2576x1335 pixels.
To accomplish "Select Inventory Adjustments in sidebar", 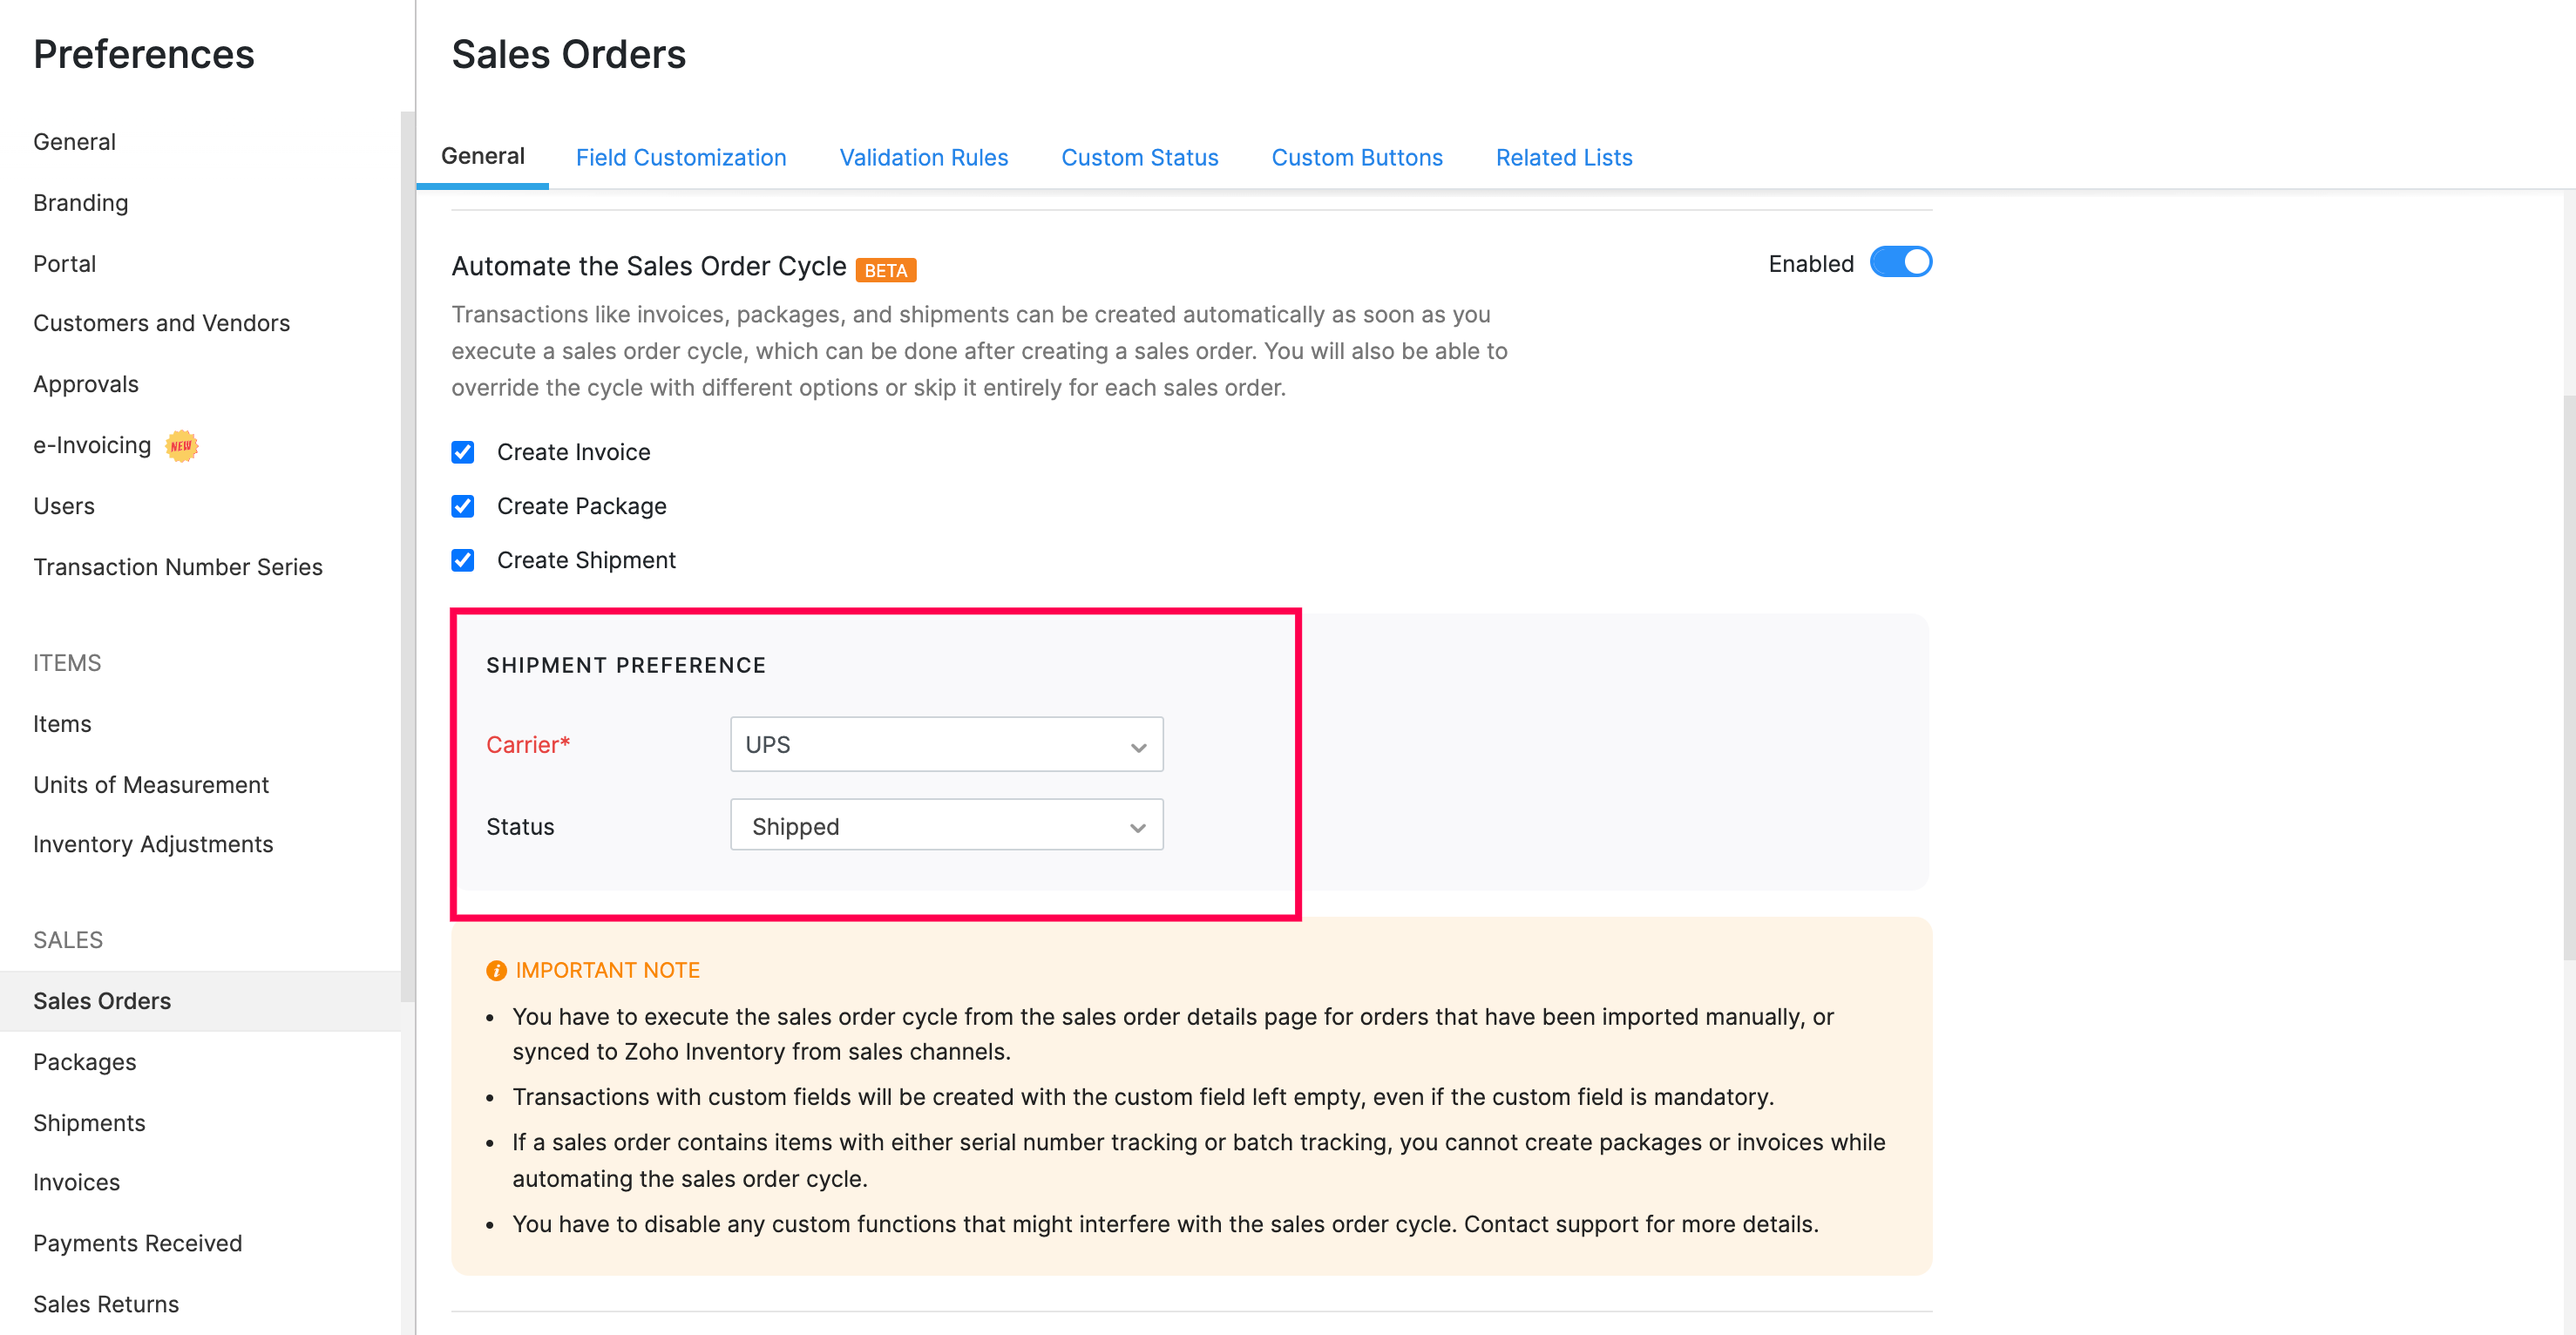I will [x=153, y=843].
